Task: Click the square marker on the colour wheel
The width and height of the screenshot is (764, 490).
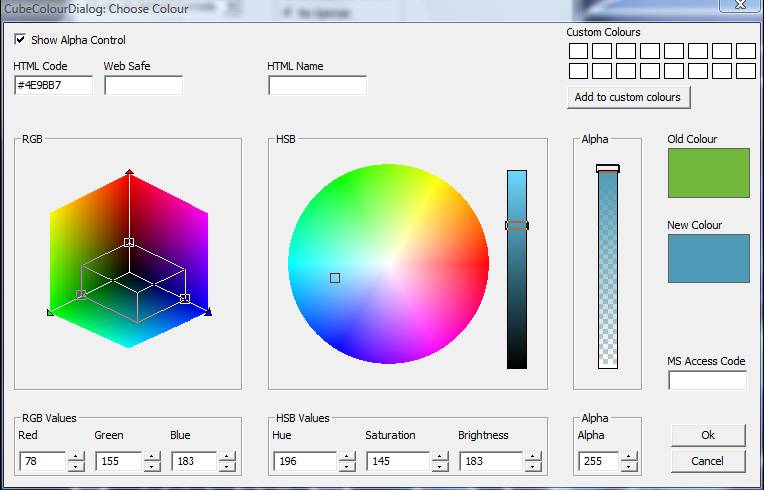Action: [x=335, y=278]
